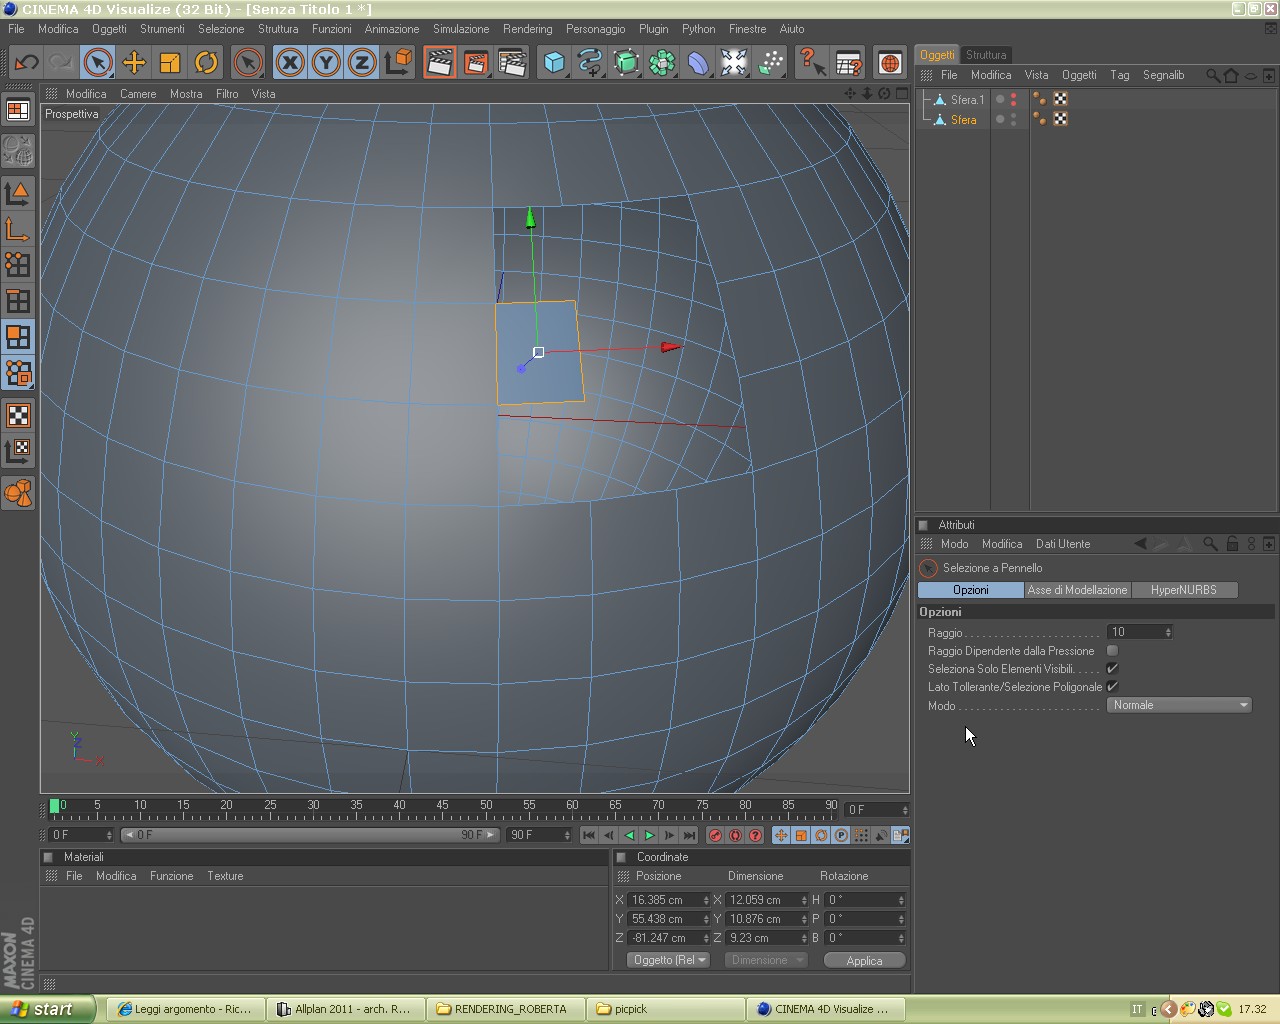The width and height of the screenshot is (1280, 1024).
Task: Open the Oggetto (Rel) coordinate dropdown
Action: pos(668,960)
